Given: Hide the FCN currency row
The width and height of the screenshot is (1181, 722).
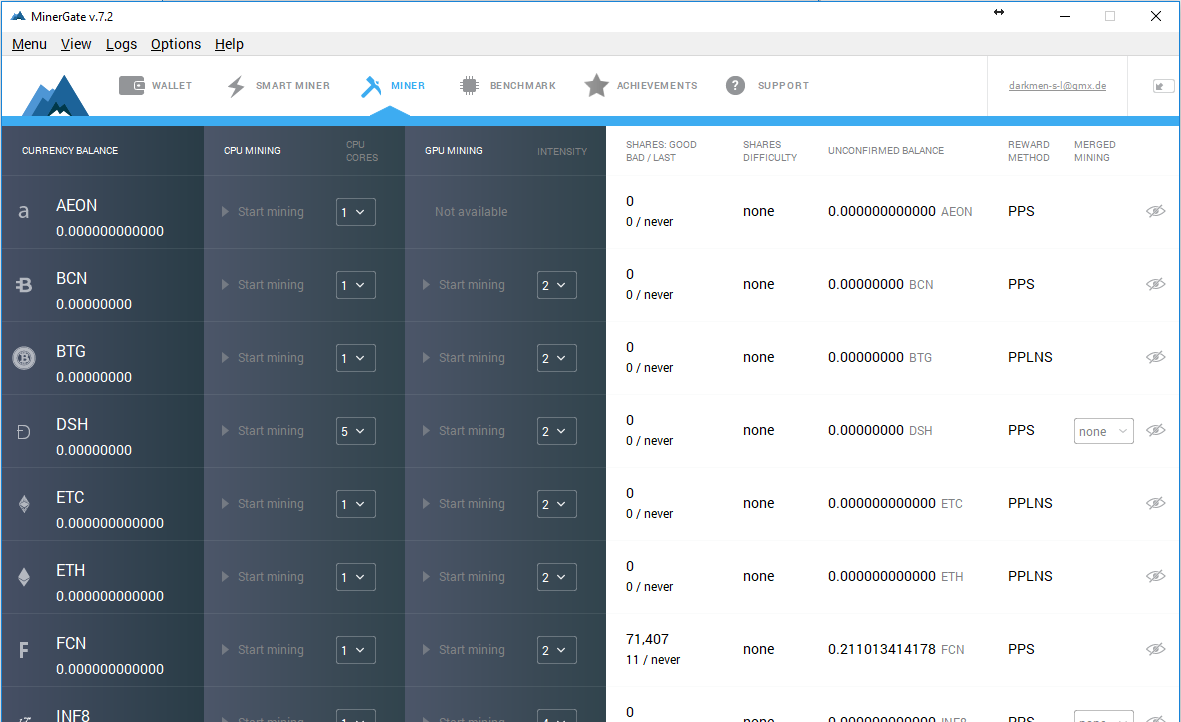Looking at the screenshot, I should click(1155, 650).
